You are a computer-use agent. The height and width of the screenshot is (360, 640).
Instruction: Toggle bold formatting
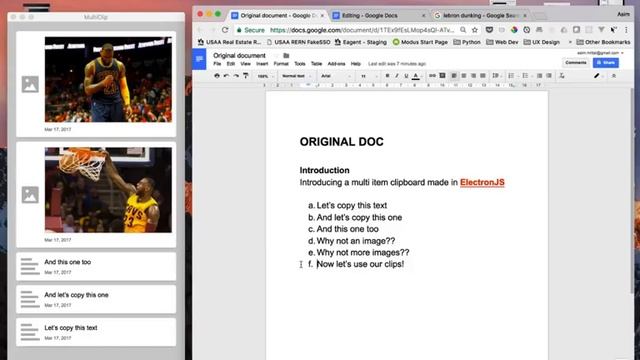point(387,76)
